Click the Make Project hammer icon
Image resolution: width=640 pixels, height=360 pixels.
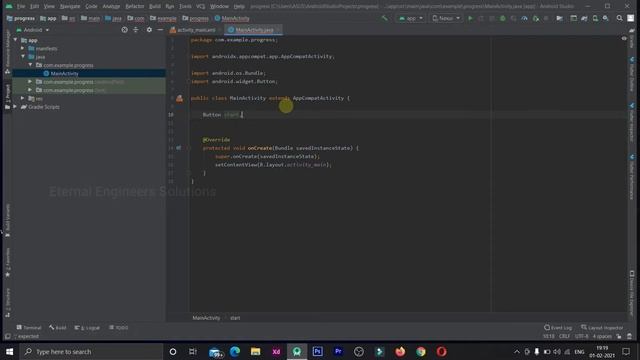tap(384, 18)
